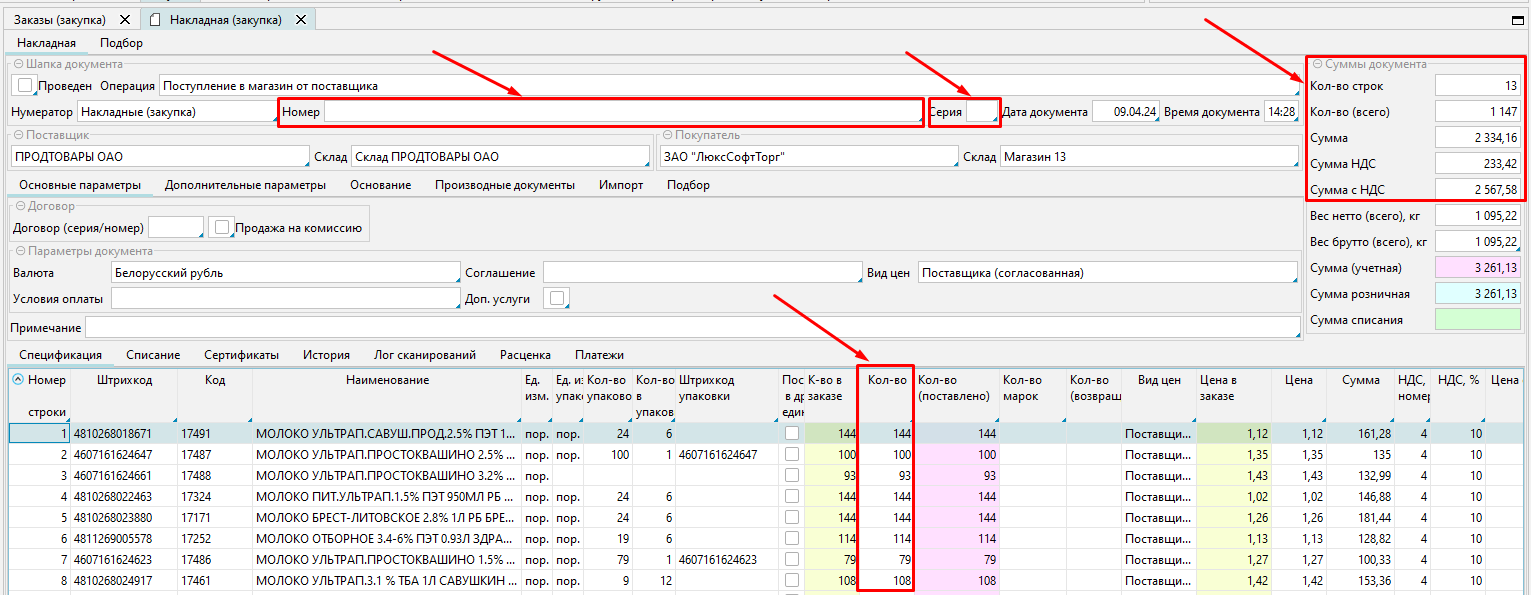This screenshot has width=1531, height=595.
Task: Open the Валюта field with Белорусский рубль
Action: pos(285,273)
